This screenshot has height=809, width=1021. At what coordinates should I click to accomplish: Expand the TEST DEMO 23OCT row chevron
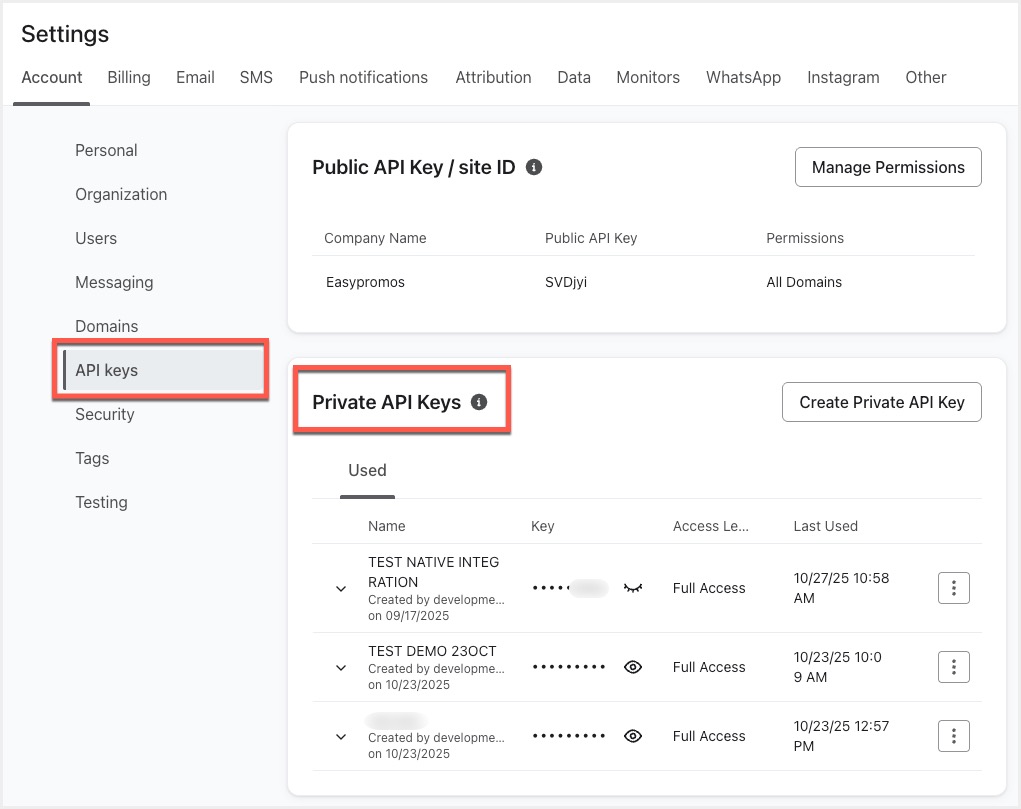point(341,667)
